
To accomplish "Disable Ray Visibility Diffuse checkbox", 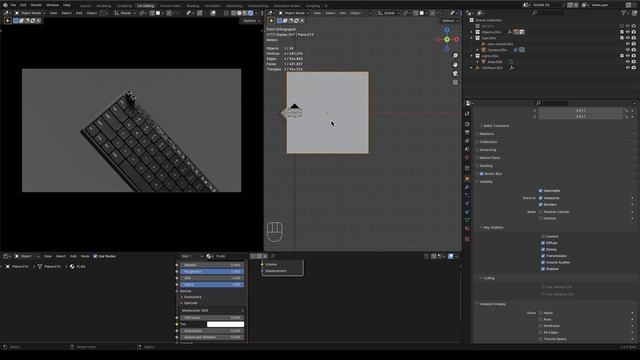I will (543, 243).
